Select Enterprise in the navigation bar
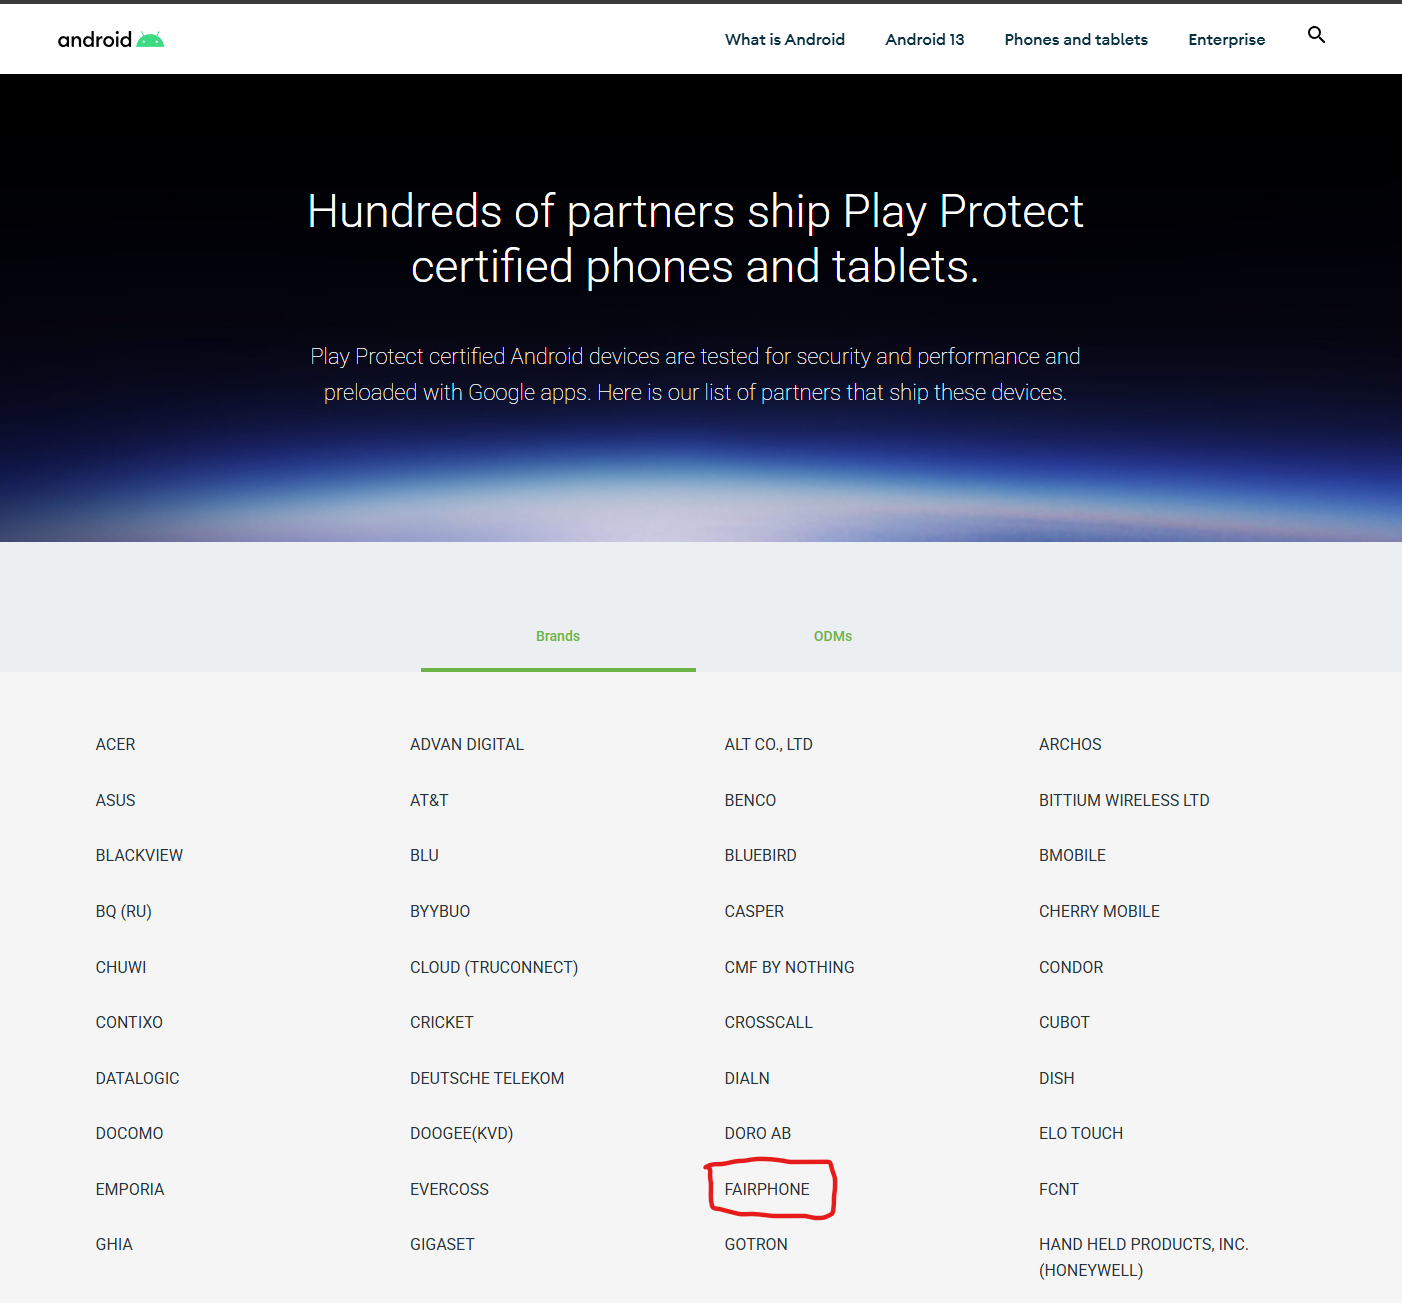Viewport: 1402px width, 1303px height. click(1227, 39)
